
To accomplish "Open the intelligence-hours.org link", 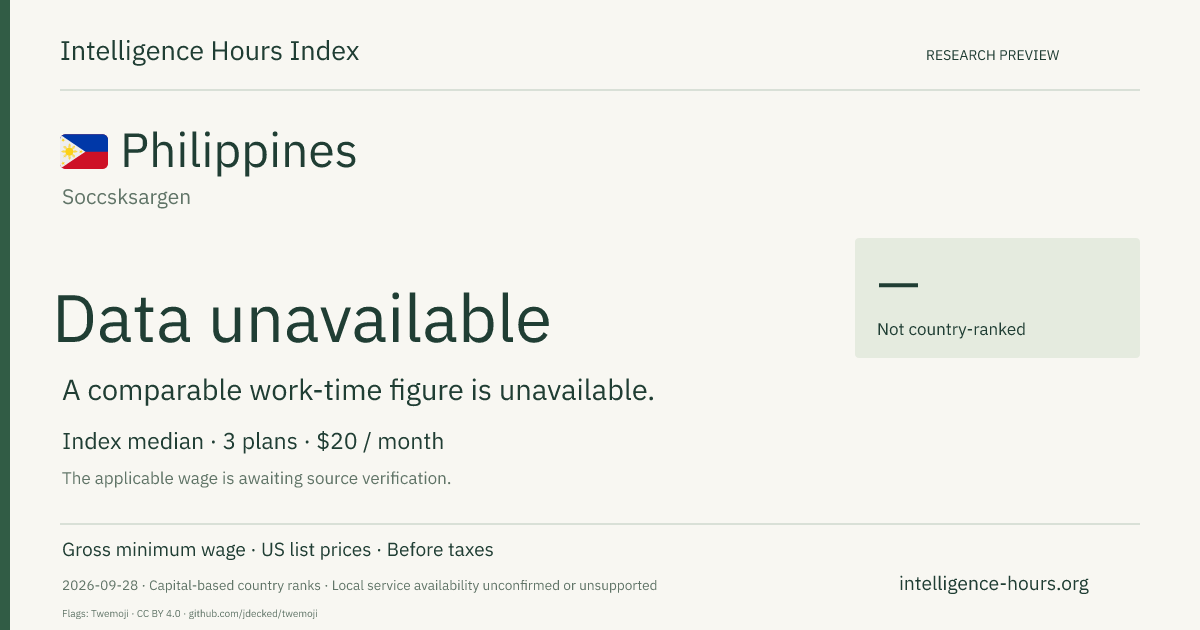I will coord(994,584).
